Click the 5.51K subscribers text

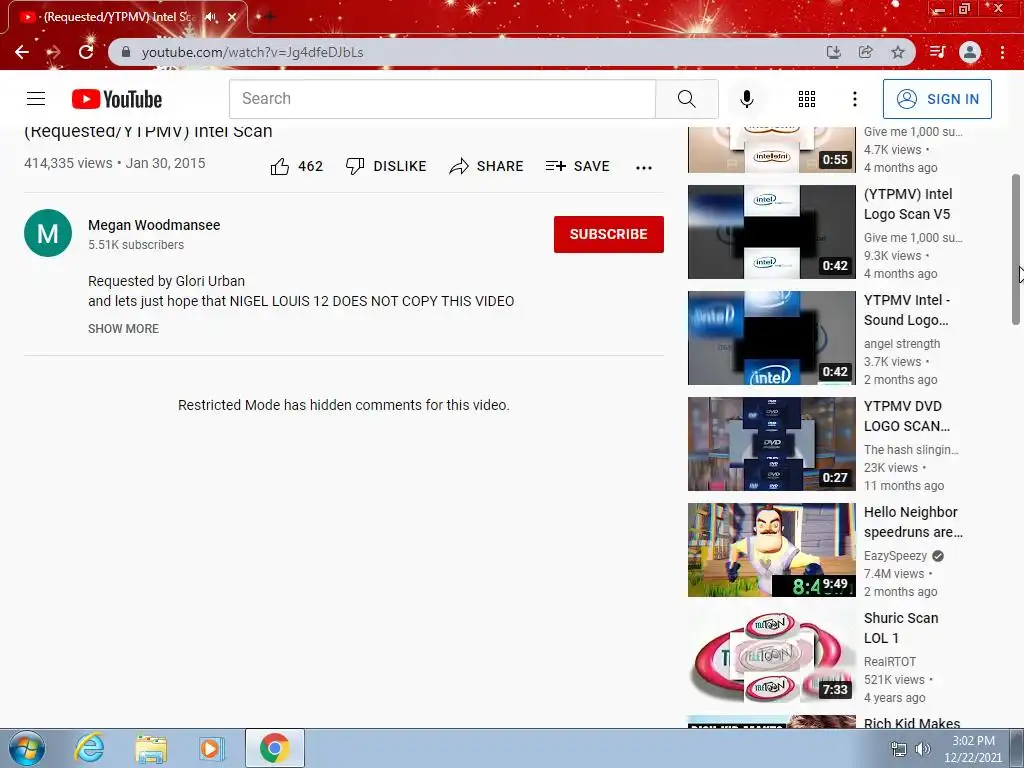coord(136,245)
